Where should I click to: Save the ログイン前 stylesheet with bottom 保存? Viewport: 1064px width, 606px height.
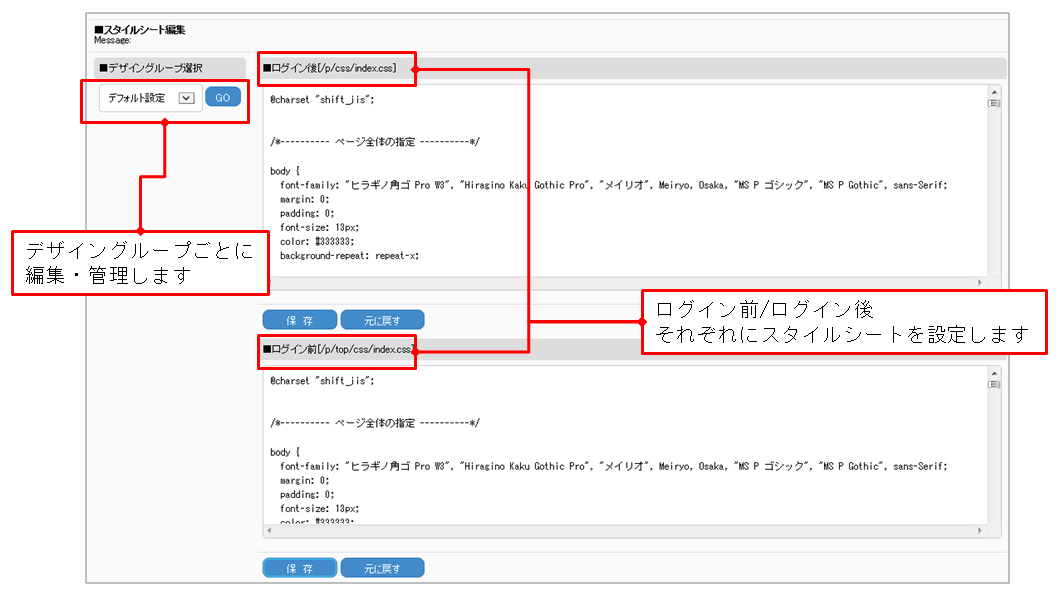299,568
